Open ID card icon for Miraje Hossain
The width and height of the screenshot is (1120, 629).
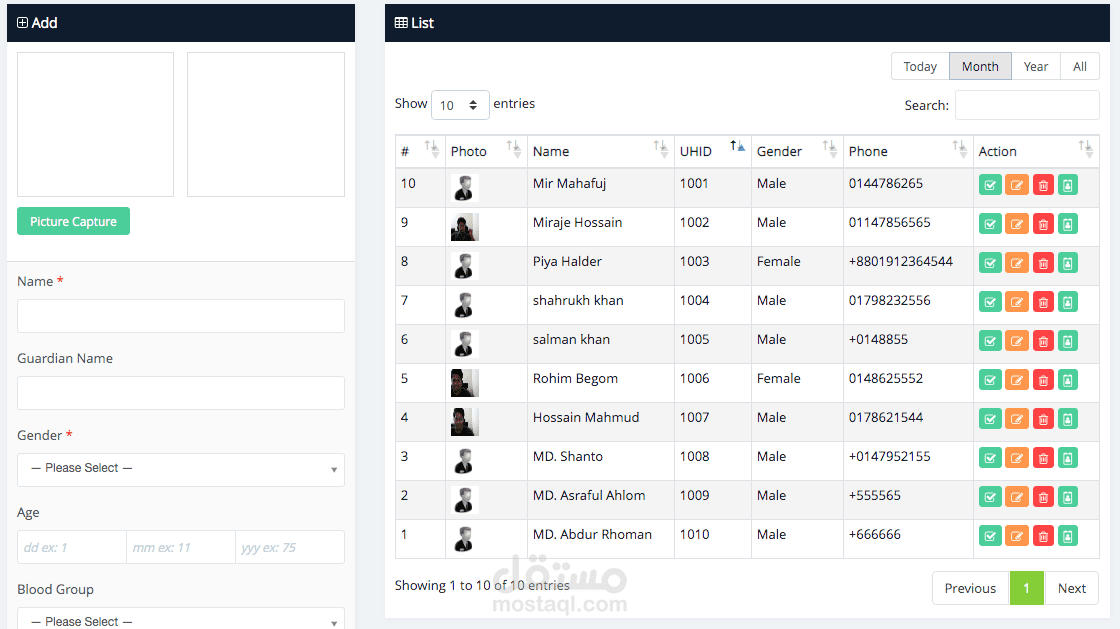click(1068, 224)
